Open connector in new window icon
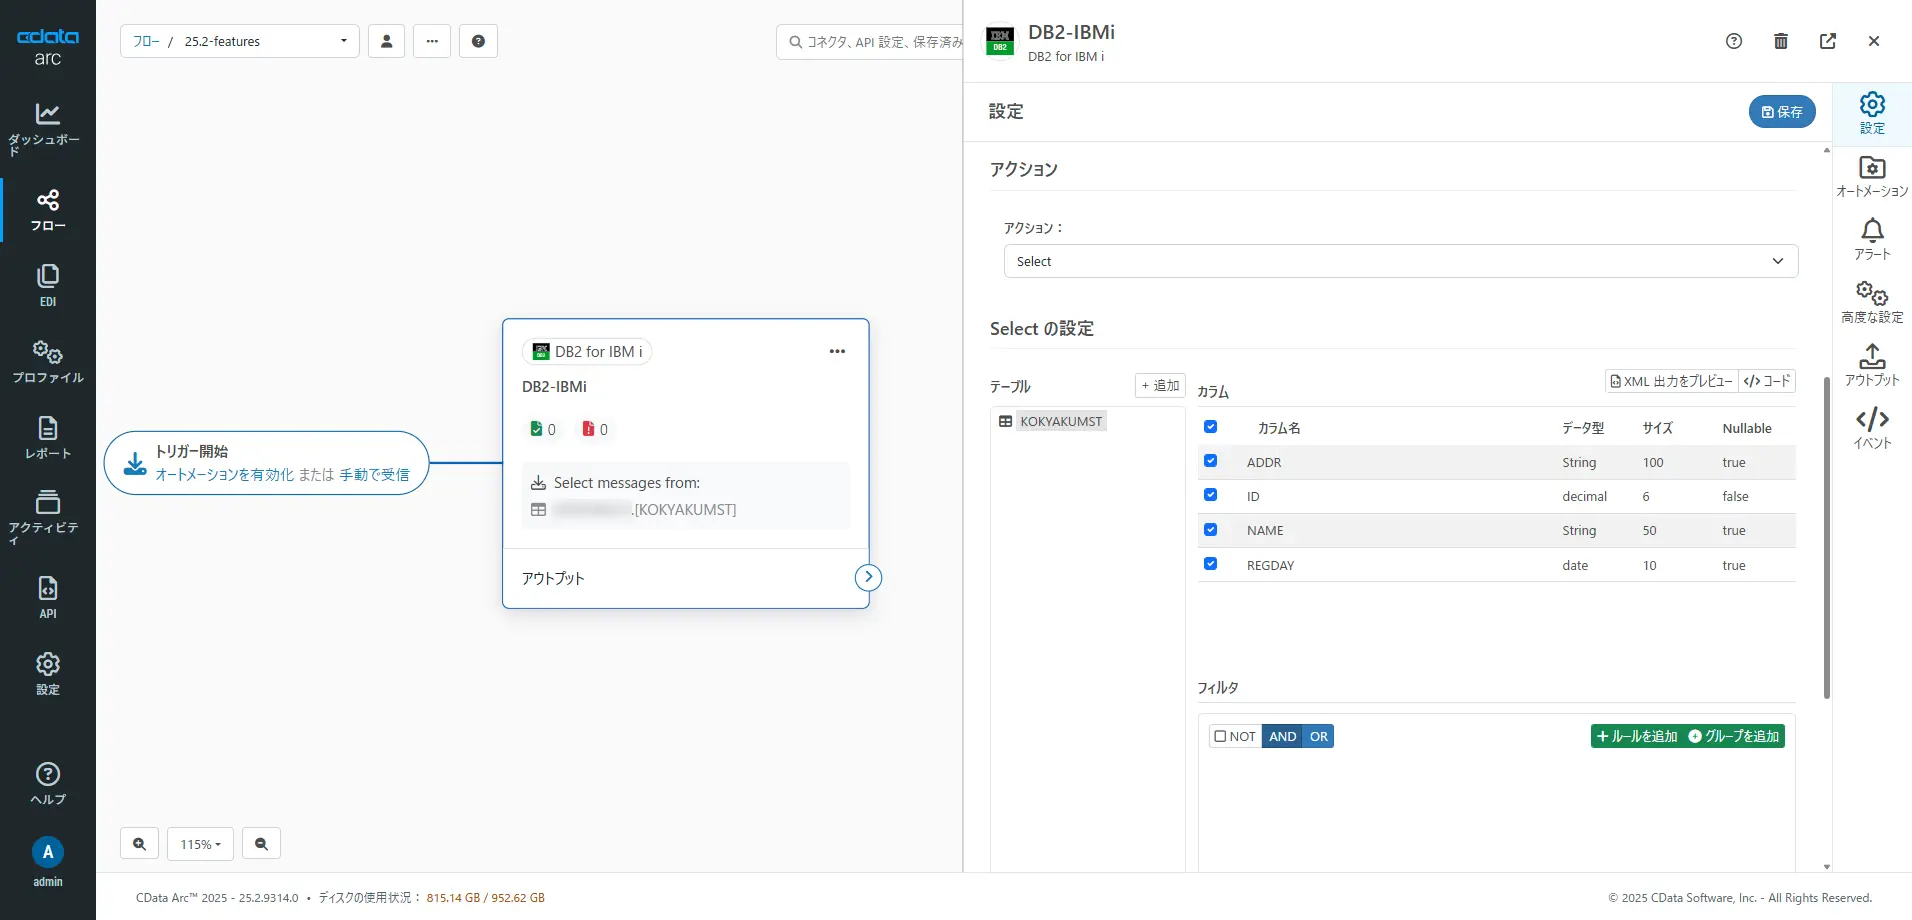This screenshot has height=920, width=1912. click(1827, 41)
